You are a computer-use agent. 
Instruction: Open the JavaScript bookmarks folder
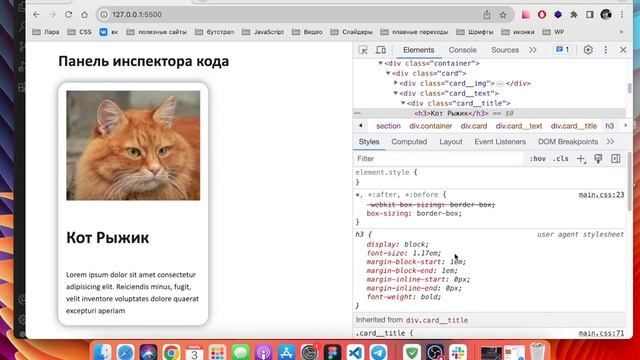pyautogui.click(x=263, y=32)
